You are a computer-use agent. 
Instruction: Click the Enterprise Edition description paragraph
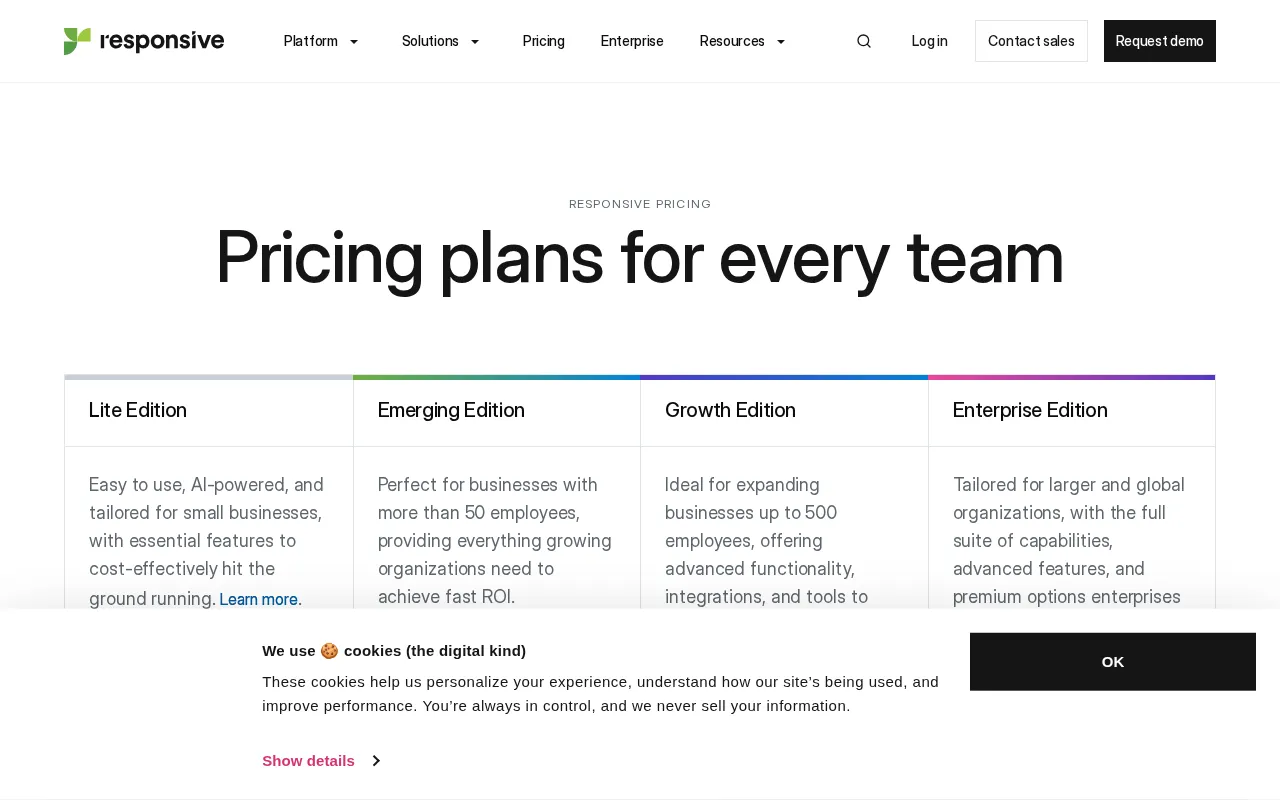point(1070,540)
